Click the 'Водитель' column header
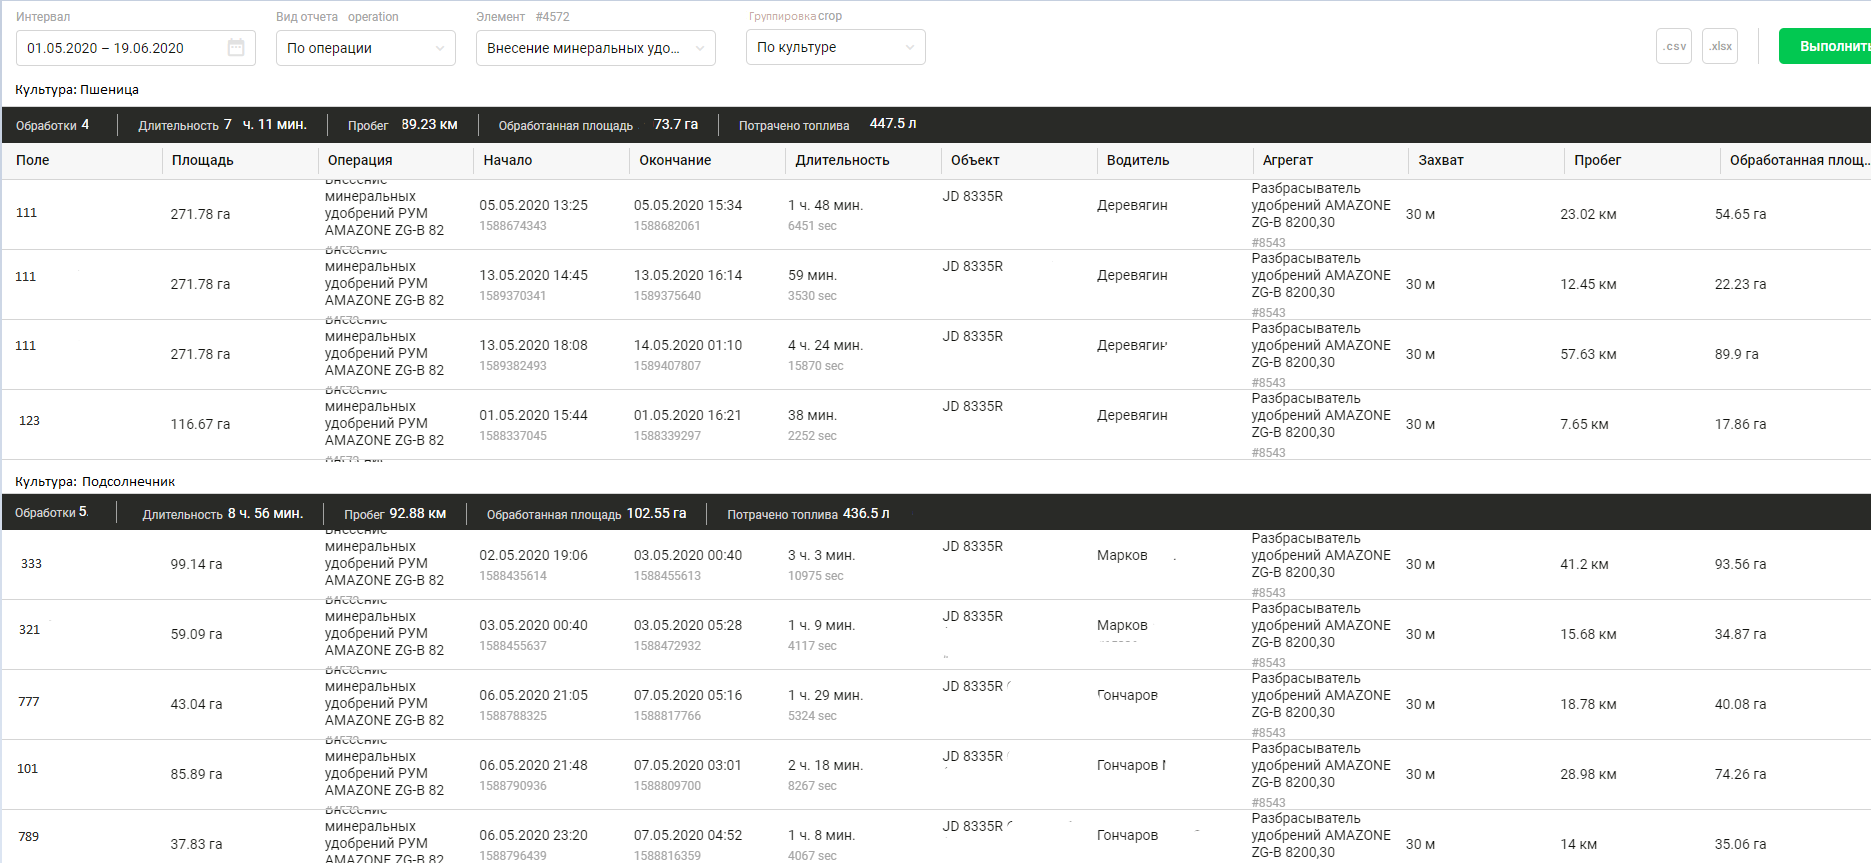This screenshot has width=1871, height=863. [1138, 160]
